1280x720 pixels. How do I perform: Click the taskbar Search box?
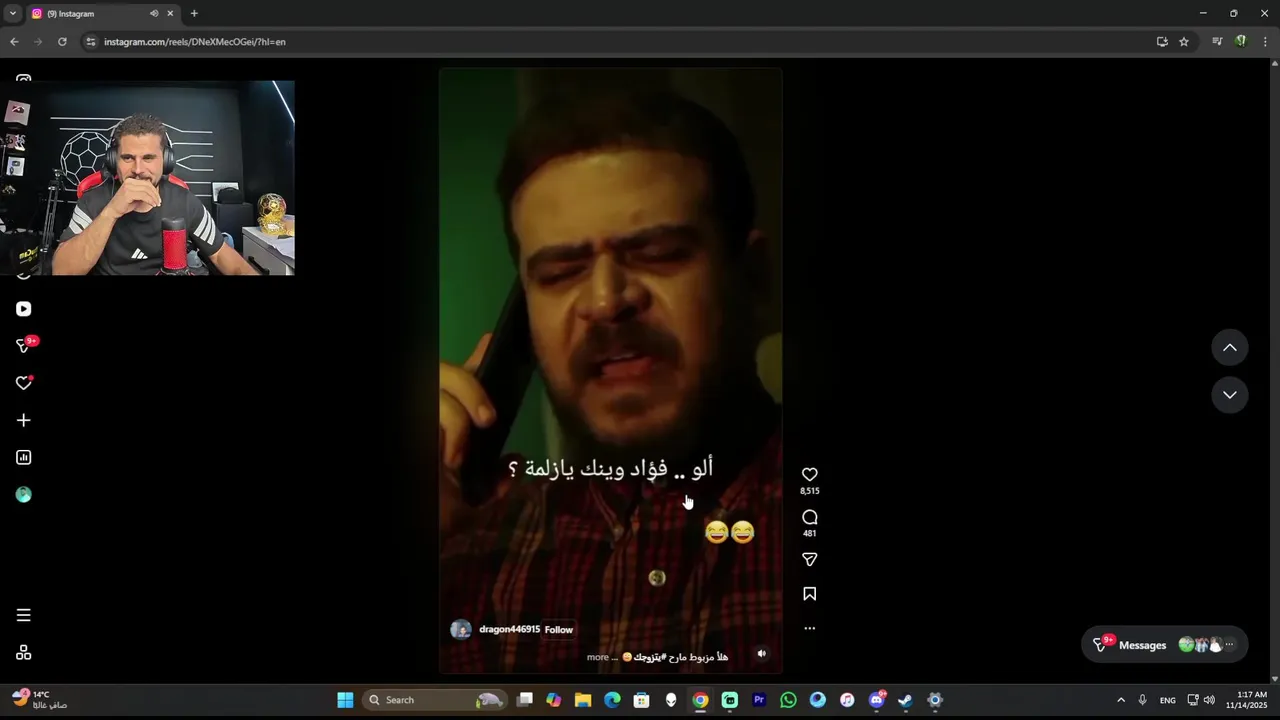[x=433, y=700]
